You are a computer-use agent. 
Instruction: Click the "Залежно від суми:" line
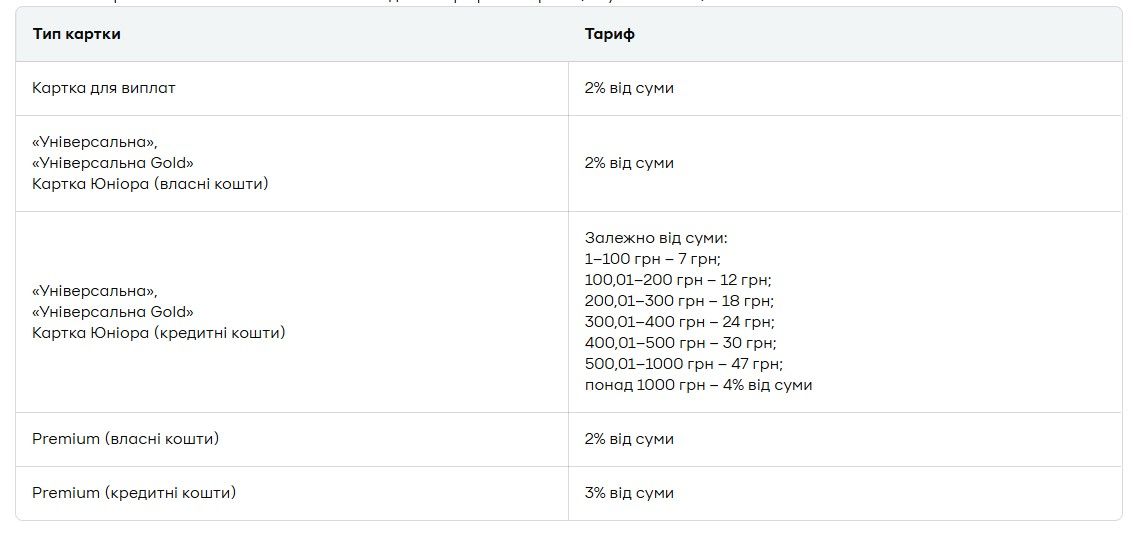point(656,238)
